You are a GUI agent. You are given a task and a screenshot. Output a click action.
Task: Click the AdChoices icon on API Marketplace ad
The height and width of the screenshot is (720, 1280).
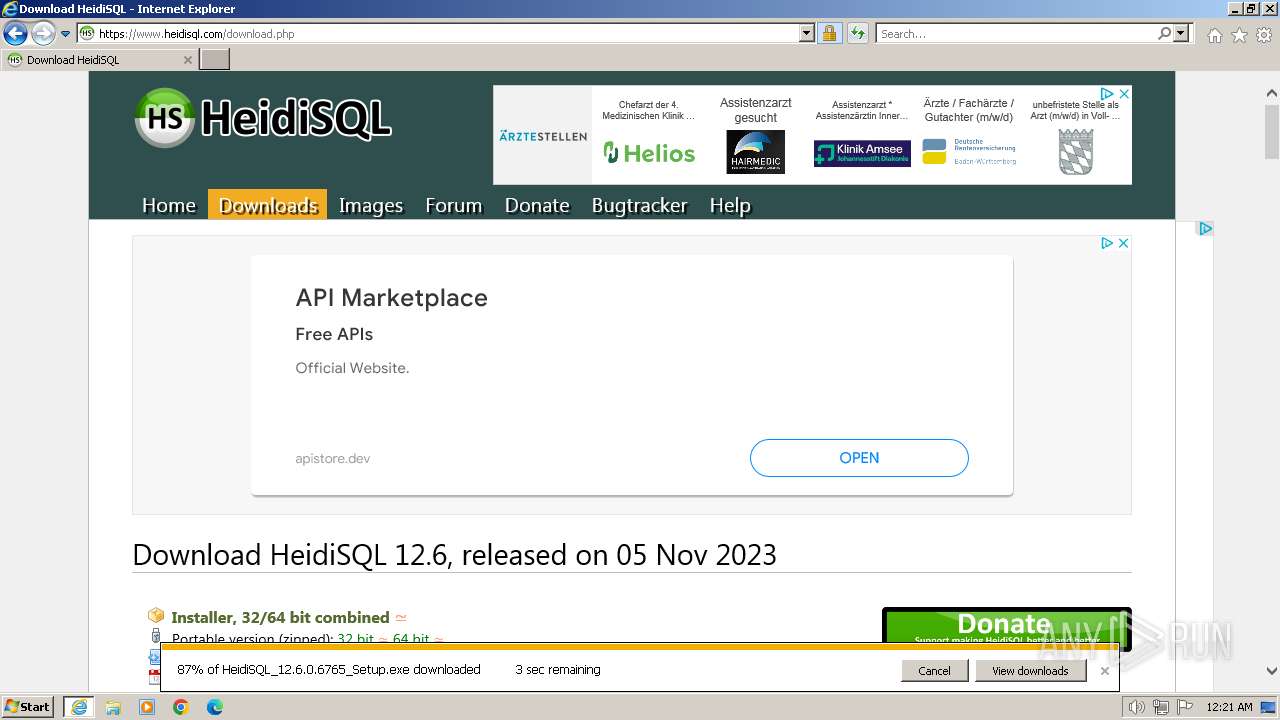[1107, 243]
